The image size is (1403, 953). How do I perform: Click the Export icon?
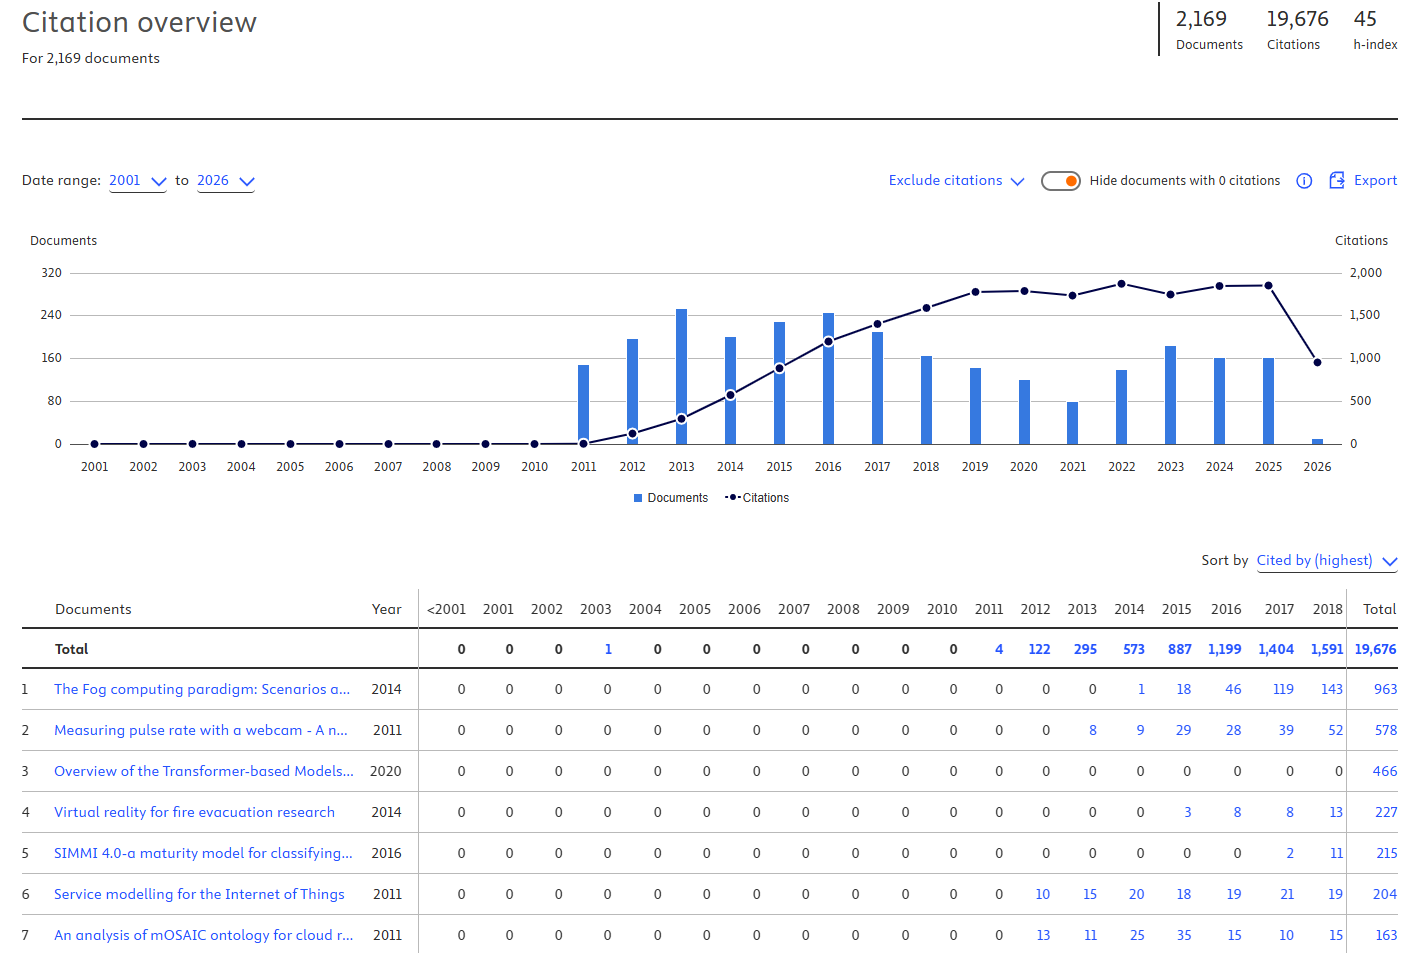(1337, 181)
